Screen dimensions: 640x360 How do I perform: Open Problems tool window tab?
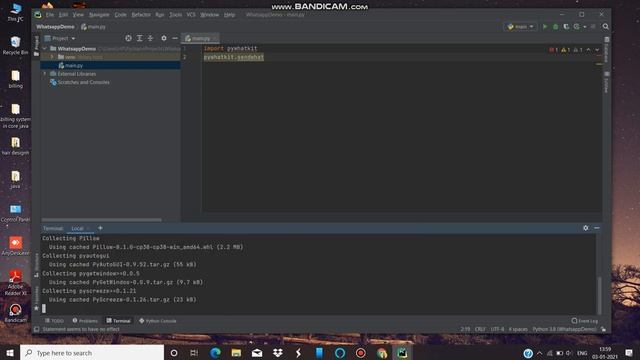pos(85,321)
